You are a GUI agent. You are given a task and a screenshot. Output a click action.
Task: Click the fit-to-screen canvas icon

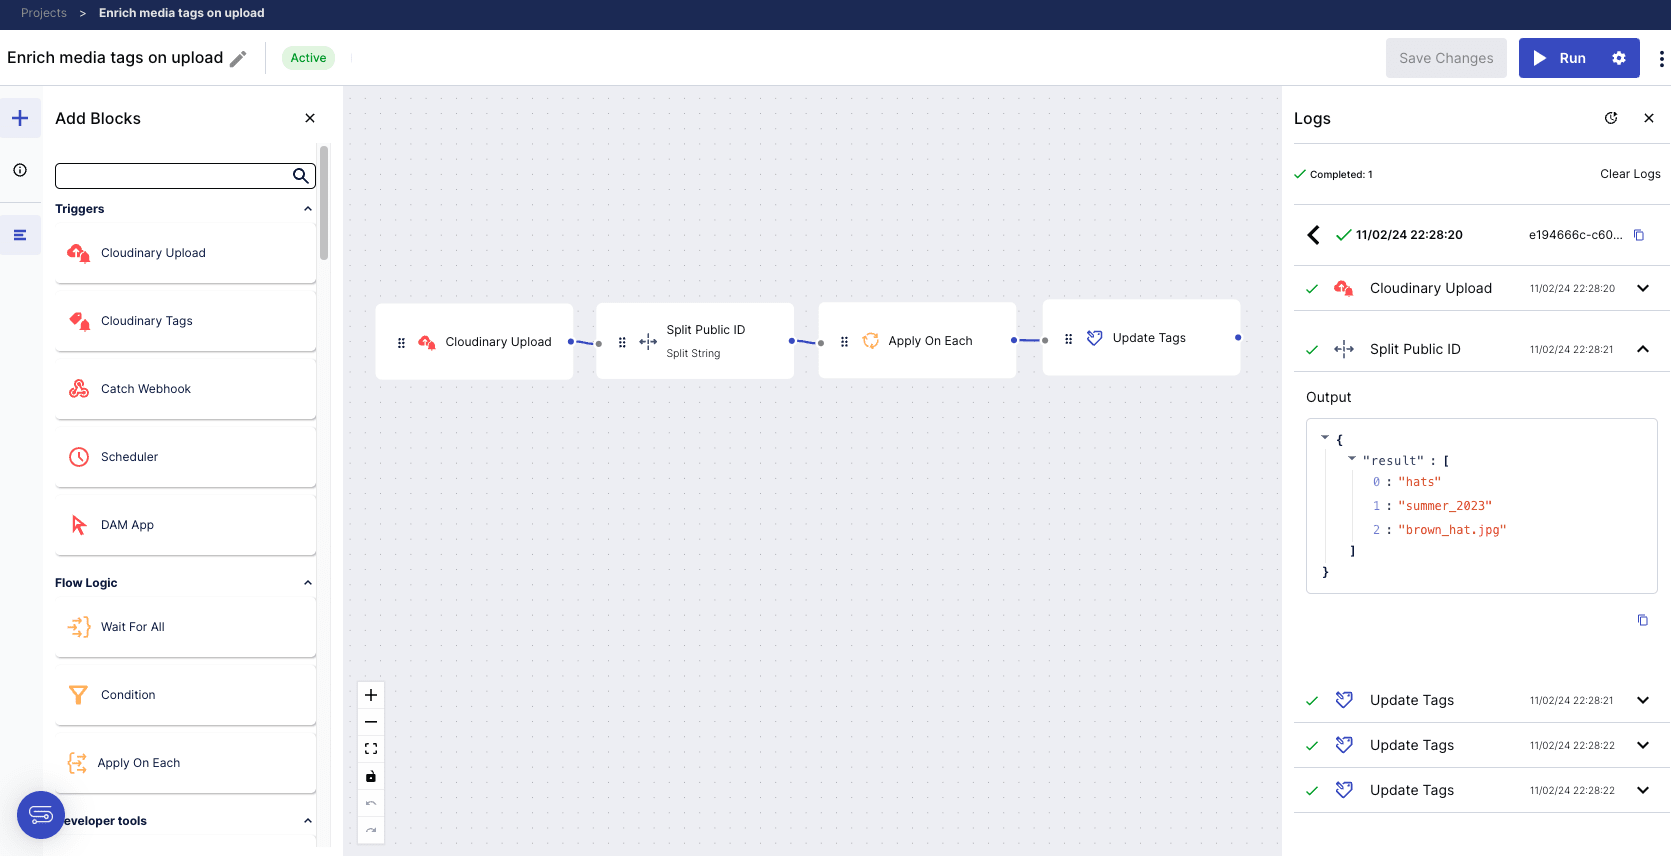[371, 749]
